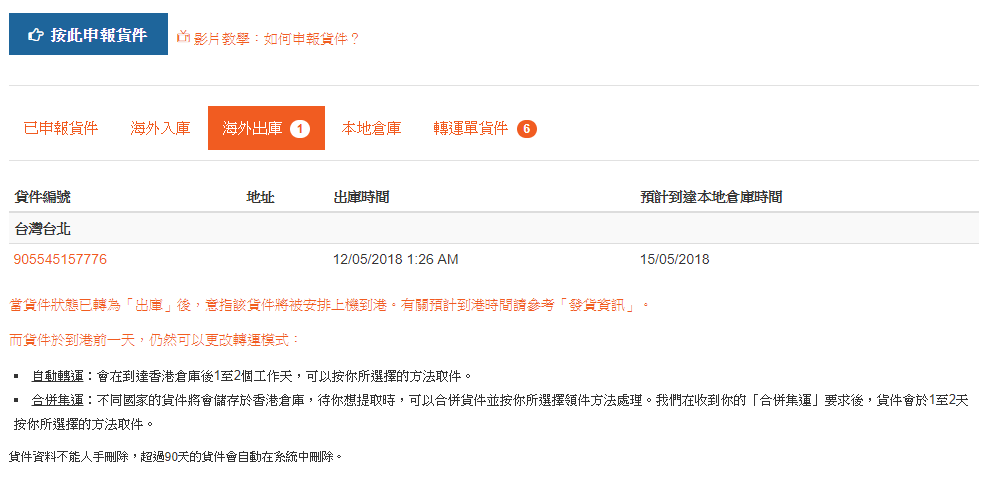Click the pointing hand icon on the declare button
Image resolution: width=984 pixels, height=479 pixels.
pyautogui.click(x=36, y=35)
